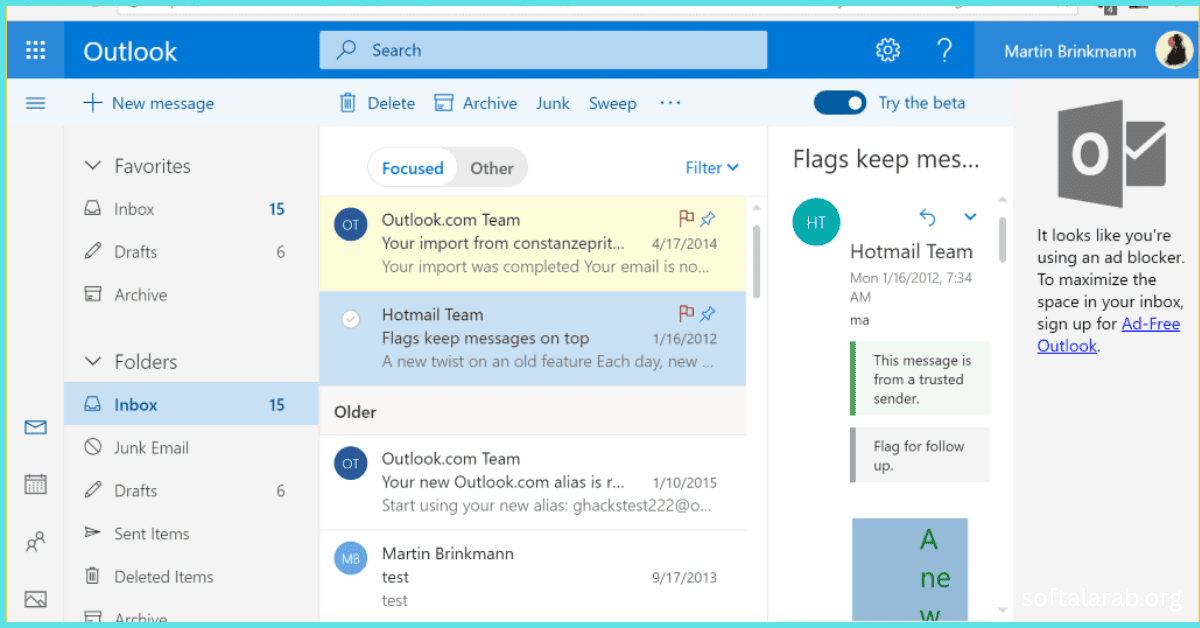1200x628 pixels.
Task: Click the Sweep toolbar button
Action: click(612, 103)
